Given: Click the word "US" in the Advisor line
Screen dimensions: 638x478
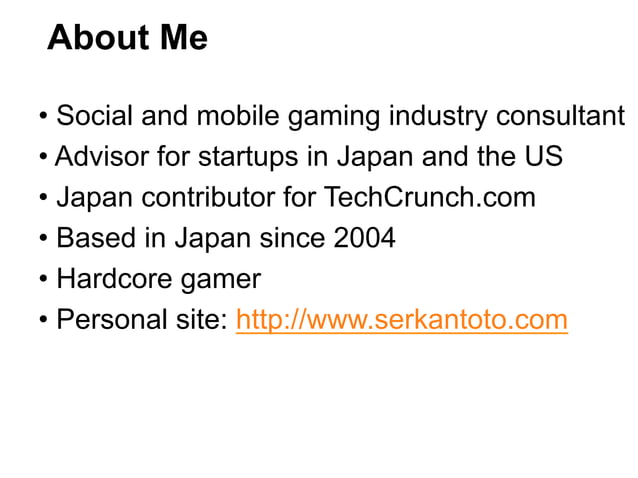Looking at the screenshot, I should [x=543, y=156].
